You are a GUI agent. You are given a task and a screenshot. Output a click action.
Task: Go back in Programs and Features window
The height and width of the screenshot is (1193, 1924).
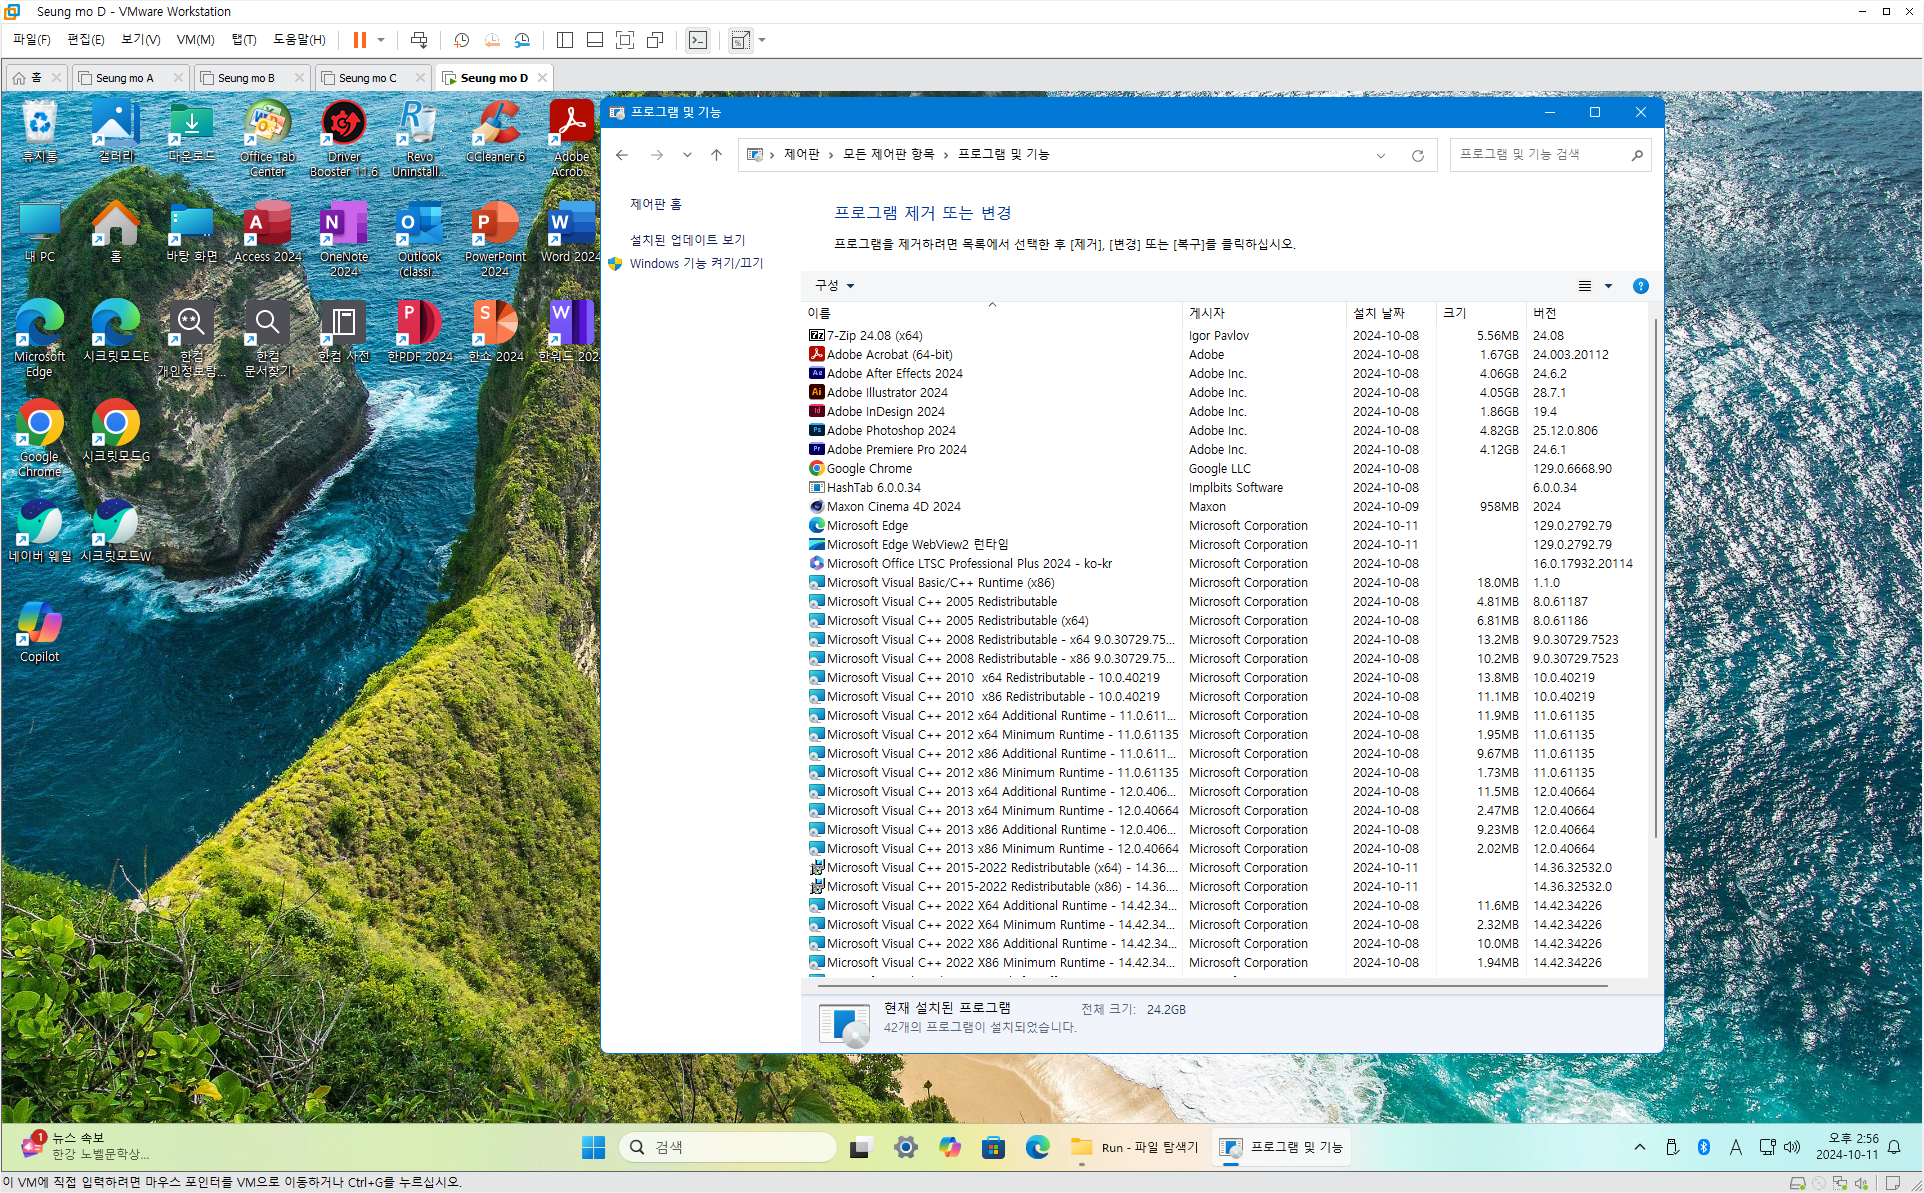click(622, 155)
